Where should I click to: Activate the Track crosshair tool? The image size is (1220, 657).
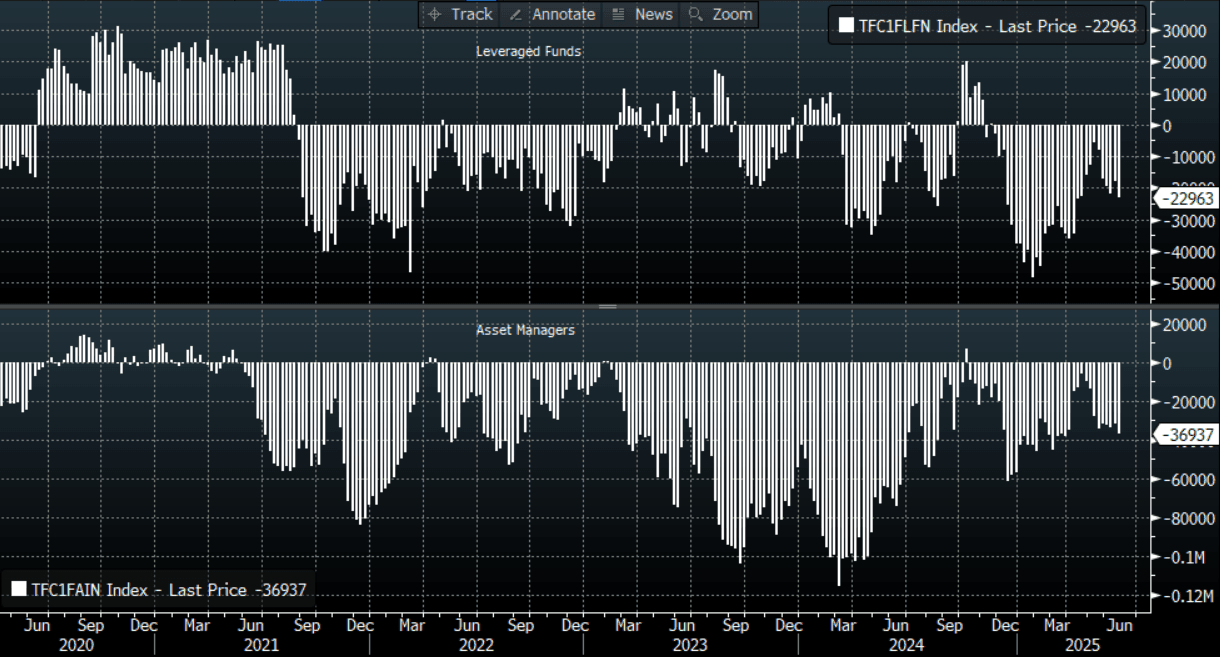click(x=460, y=14)
